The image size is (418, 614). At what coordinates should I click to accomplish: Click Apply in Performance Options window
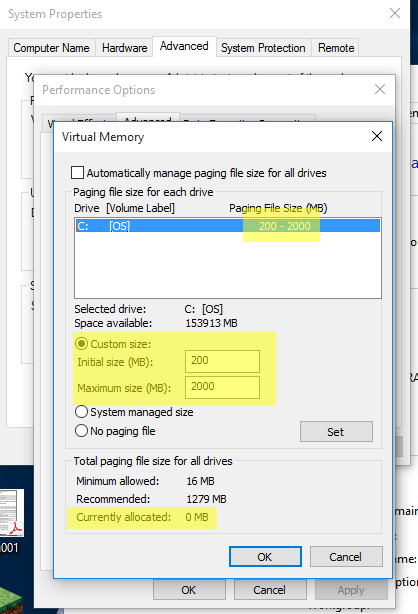click(x=351, y=589)
